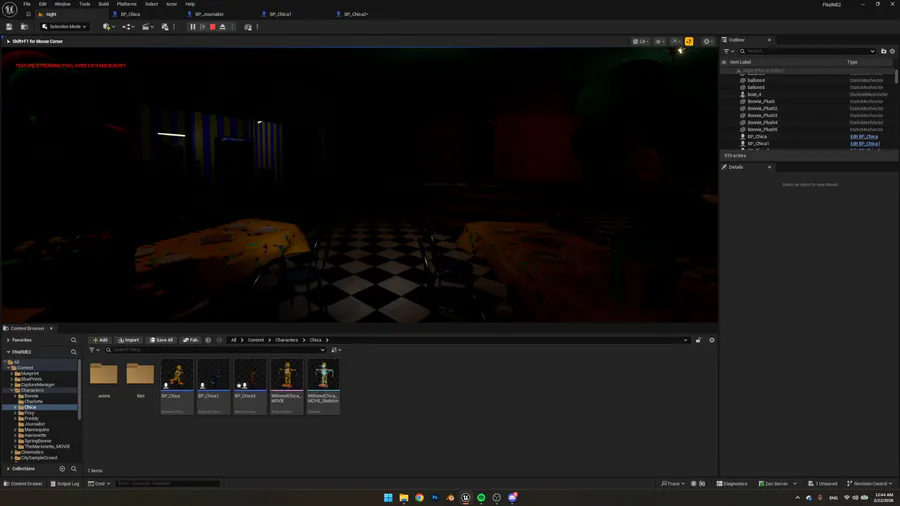Viewport: 900px width, 506px height.
Task: Focus the Outliner search field
Action: tap(806, 51)
